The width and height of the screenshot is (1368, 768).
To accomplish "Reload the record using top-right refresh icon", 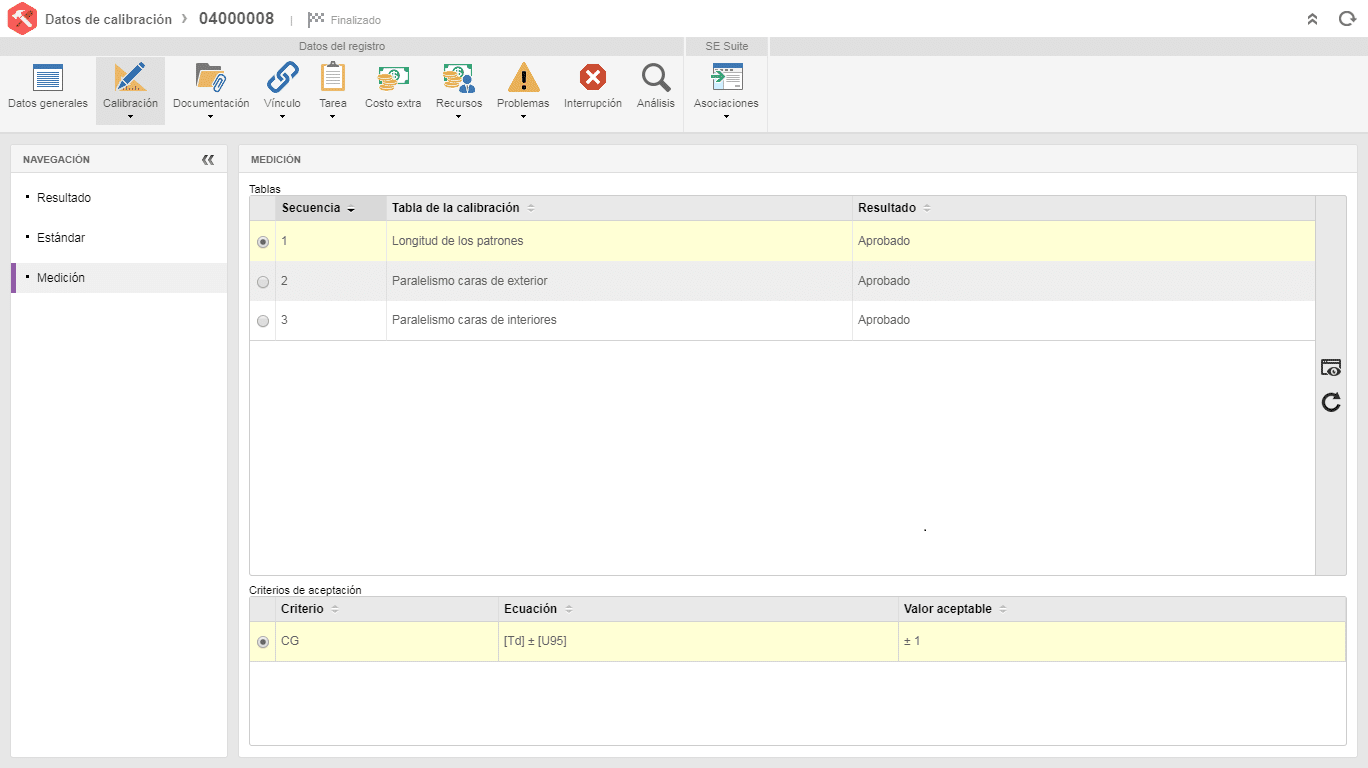I will (1347, 19).
